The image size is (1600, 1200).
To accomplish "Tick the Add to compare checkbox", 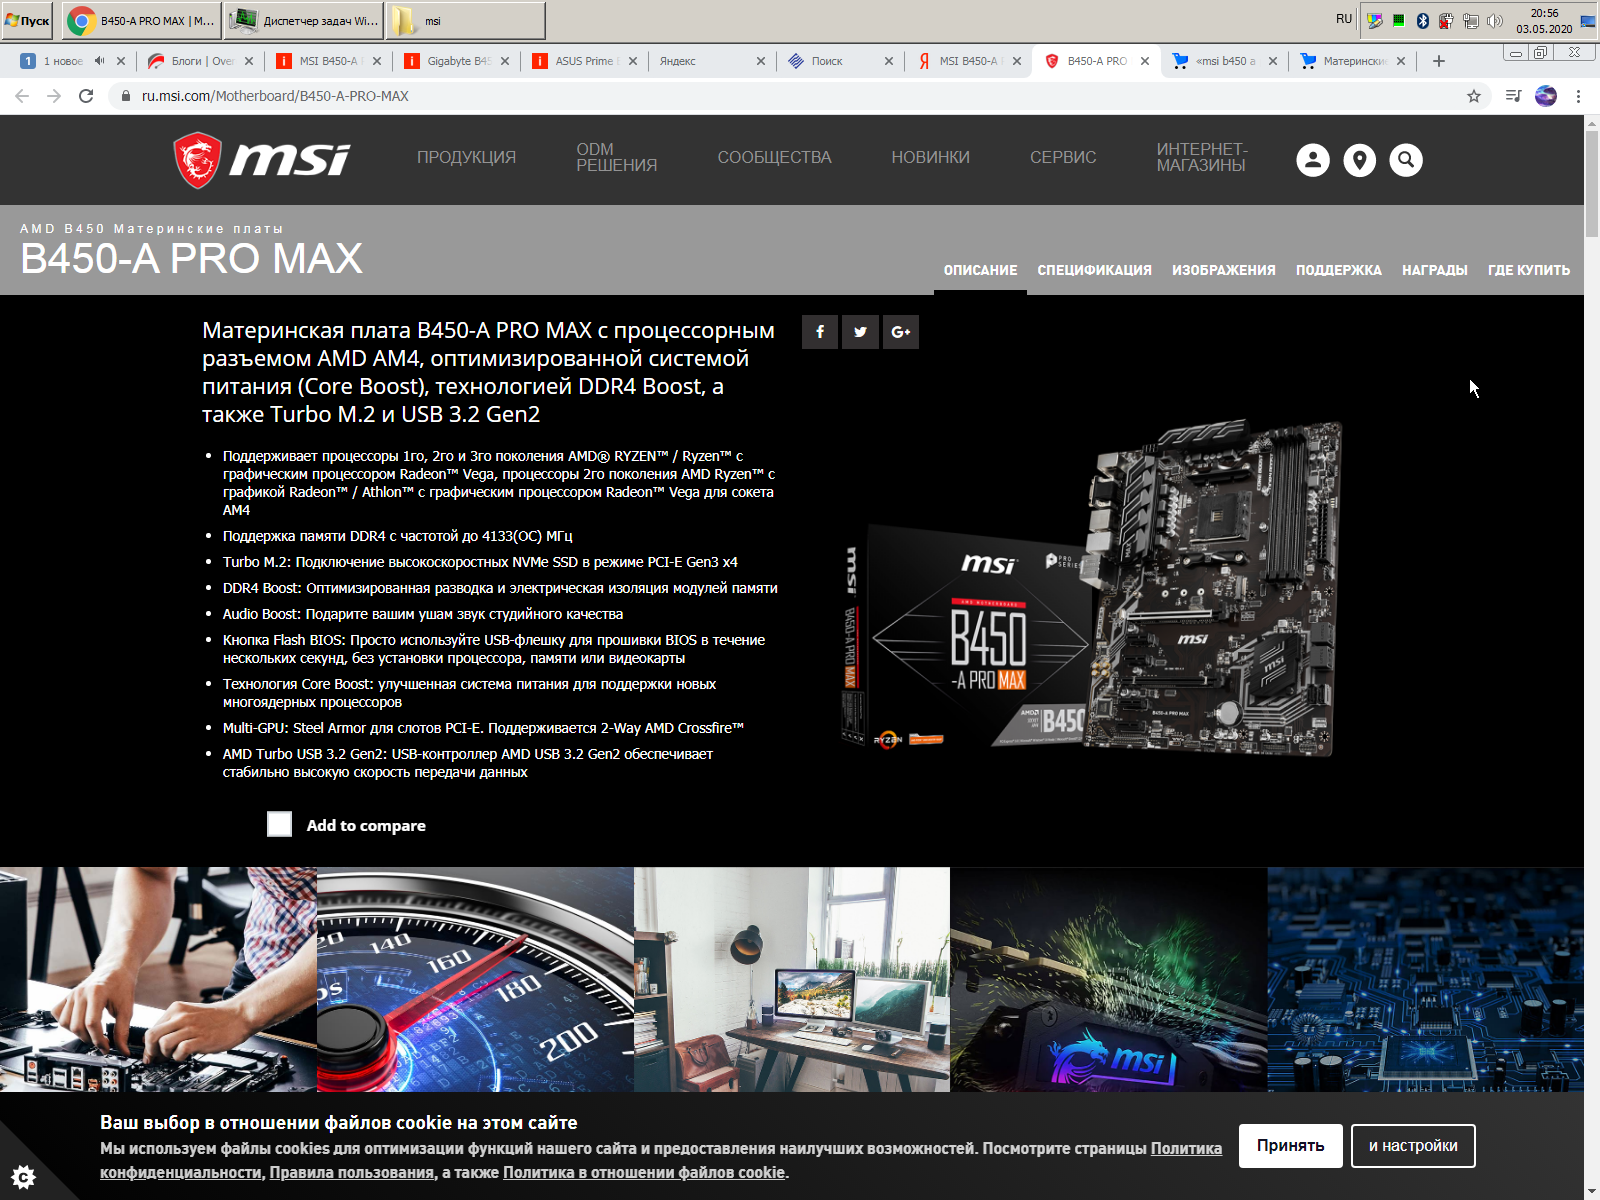I will click(280, 824).
